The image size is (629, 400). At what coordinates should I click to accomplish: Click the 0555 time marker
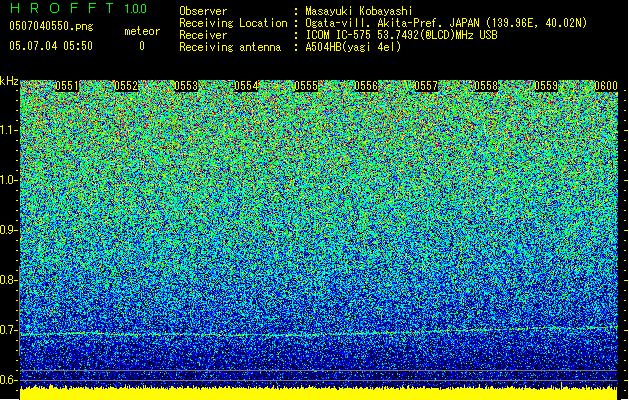coord(306,86)
